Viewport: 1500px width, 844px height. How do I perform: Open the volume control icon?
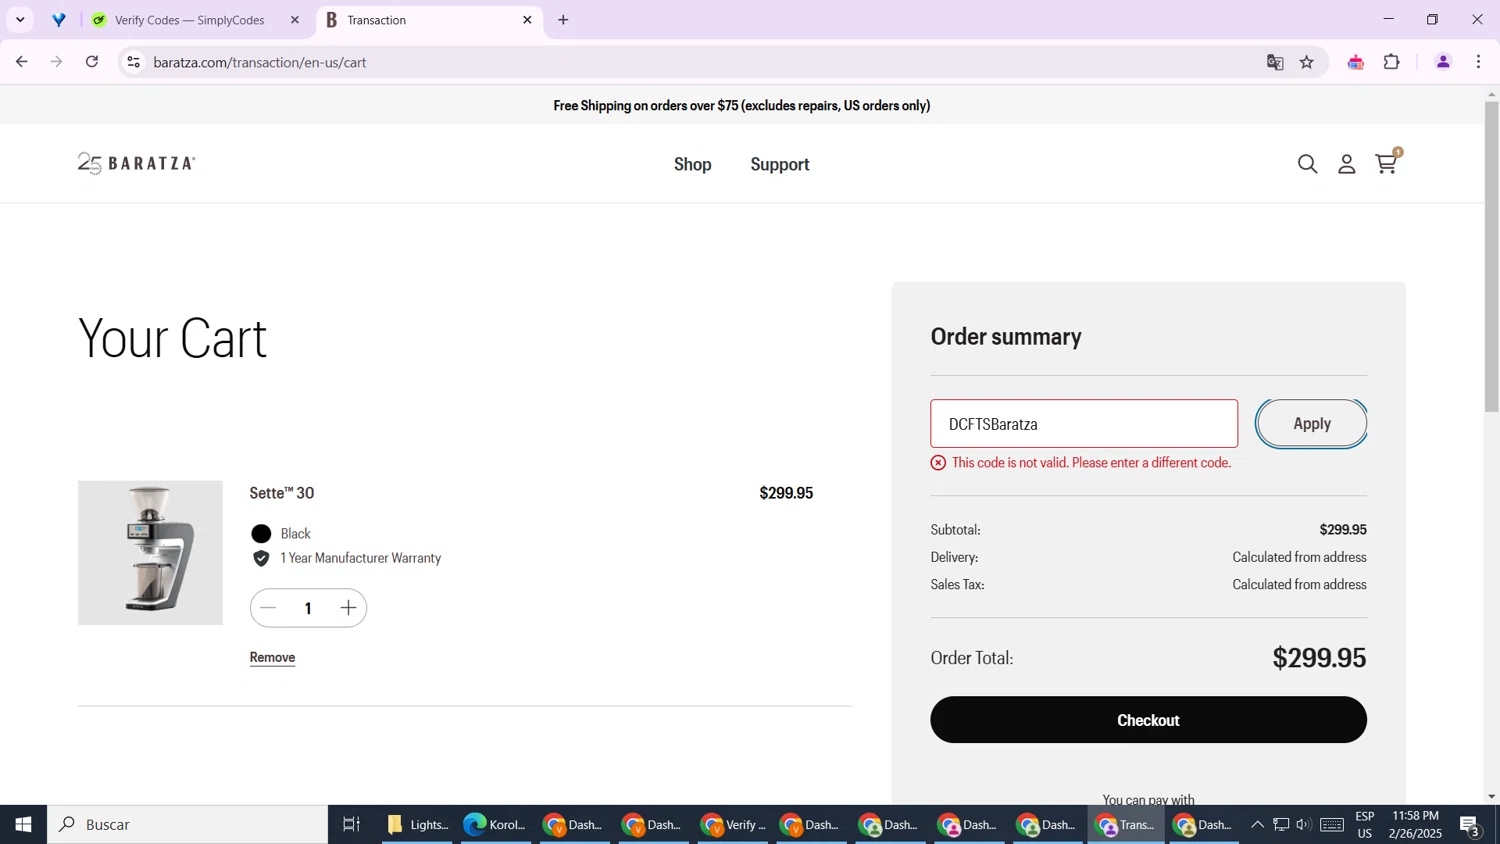1303,825
